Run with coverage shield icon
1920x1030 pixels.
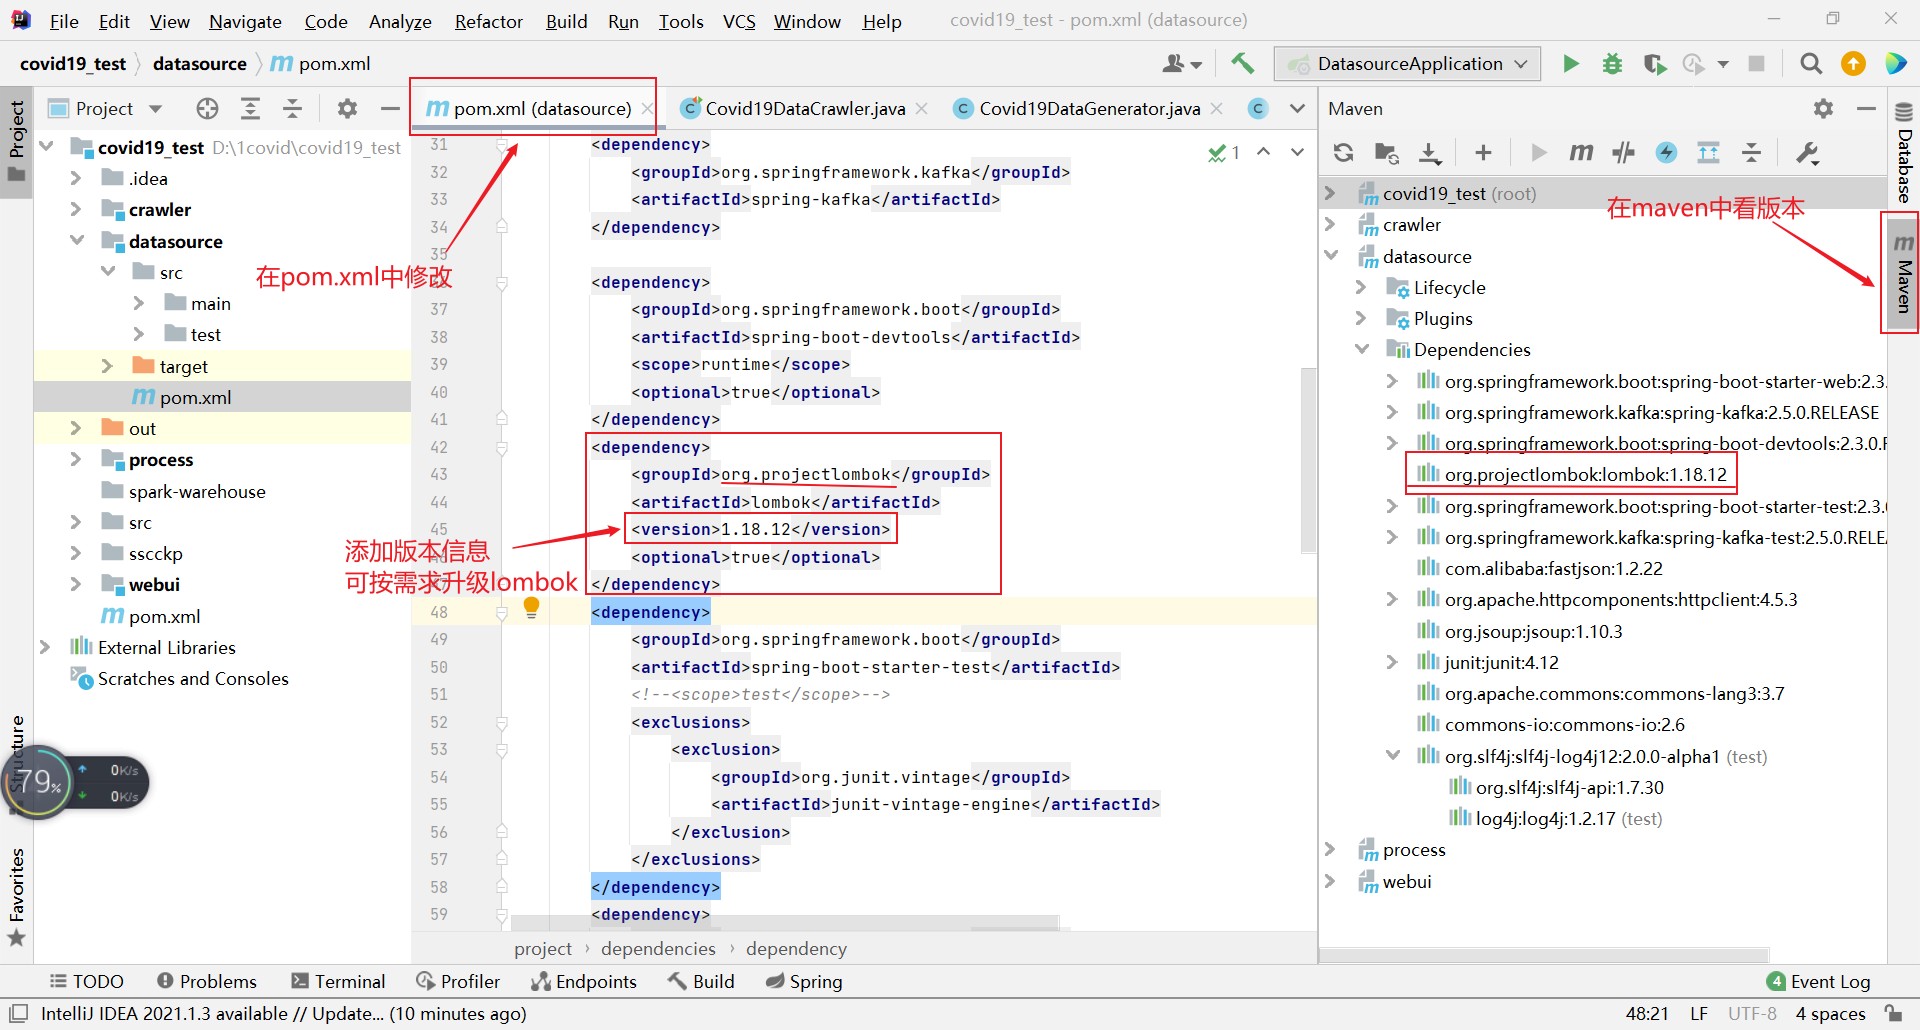[x=1654, y=64]
